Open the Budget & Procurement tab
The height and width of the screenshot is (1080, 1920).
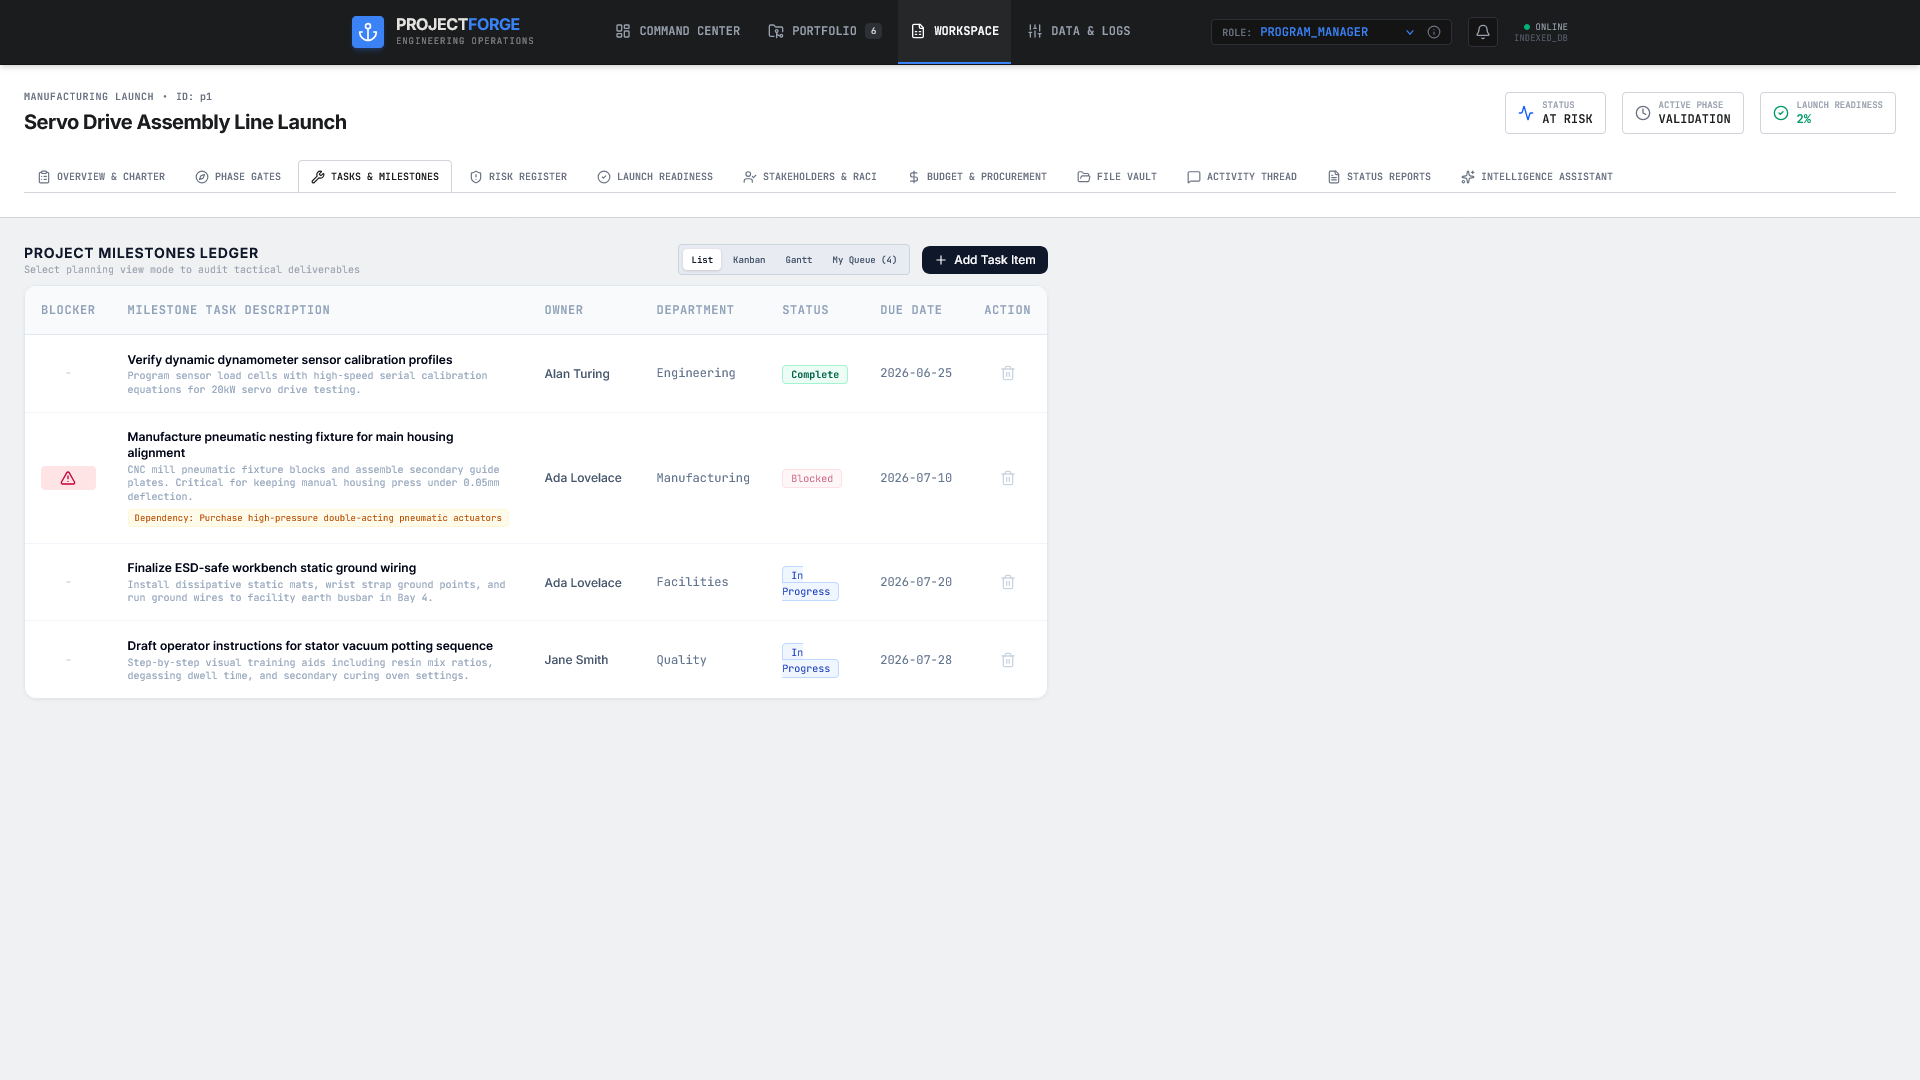[977, 177]
